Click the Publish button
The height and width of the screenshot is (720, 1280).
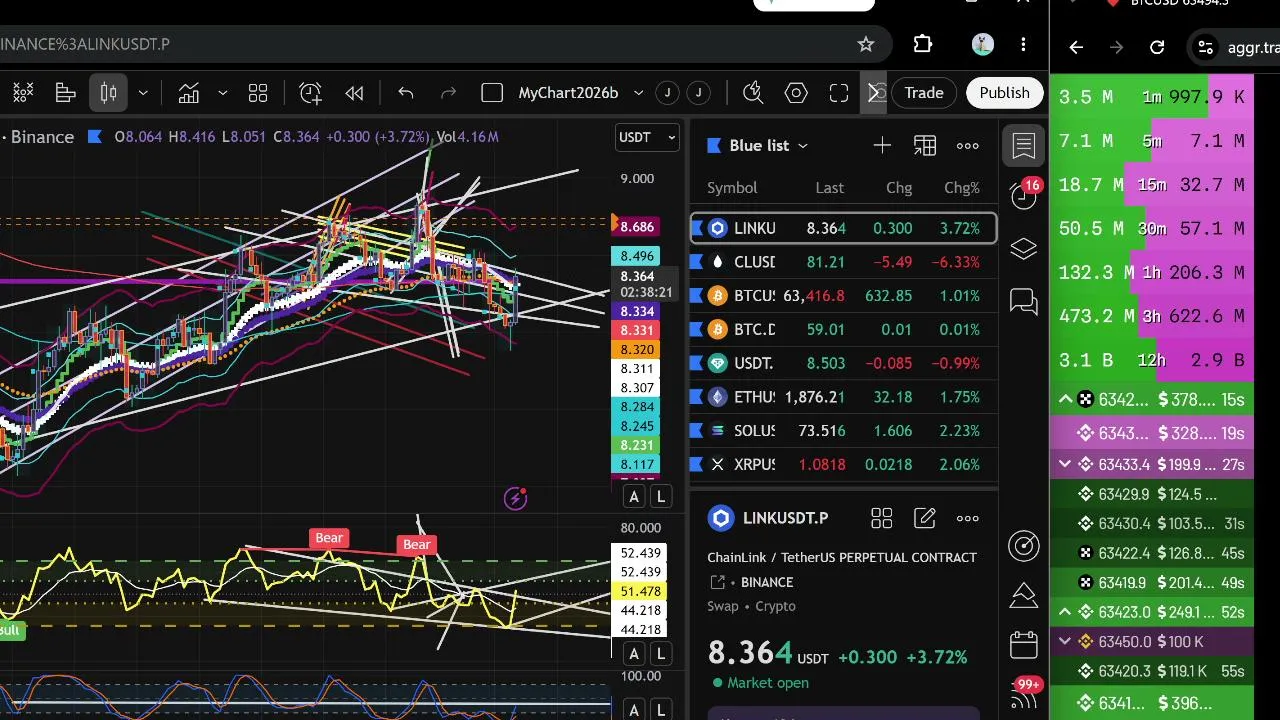coord(1004,93)
